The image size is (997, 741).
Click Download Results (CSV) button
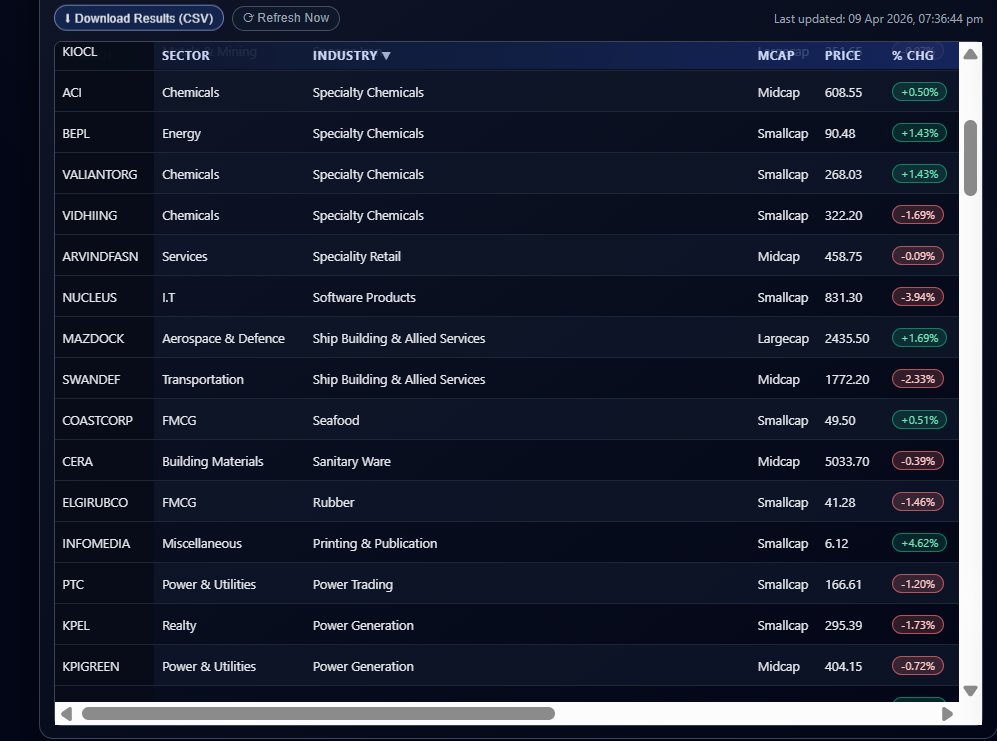pos(139,18)
